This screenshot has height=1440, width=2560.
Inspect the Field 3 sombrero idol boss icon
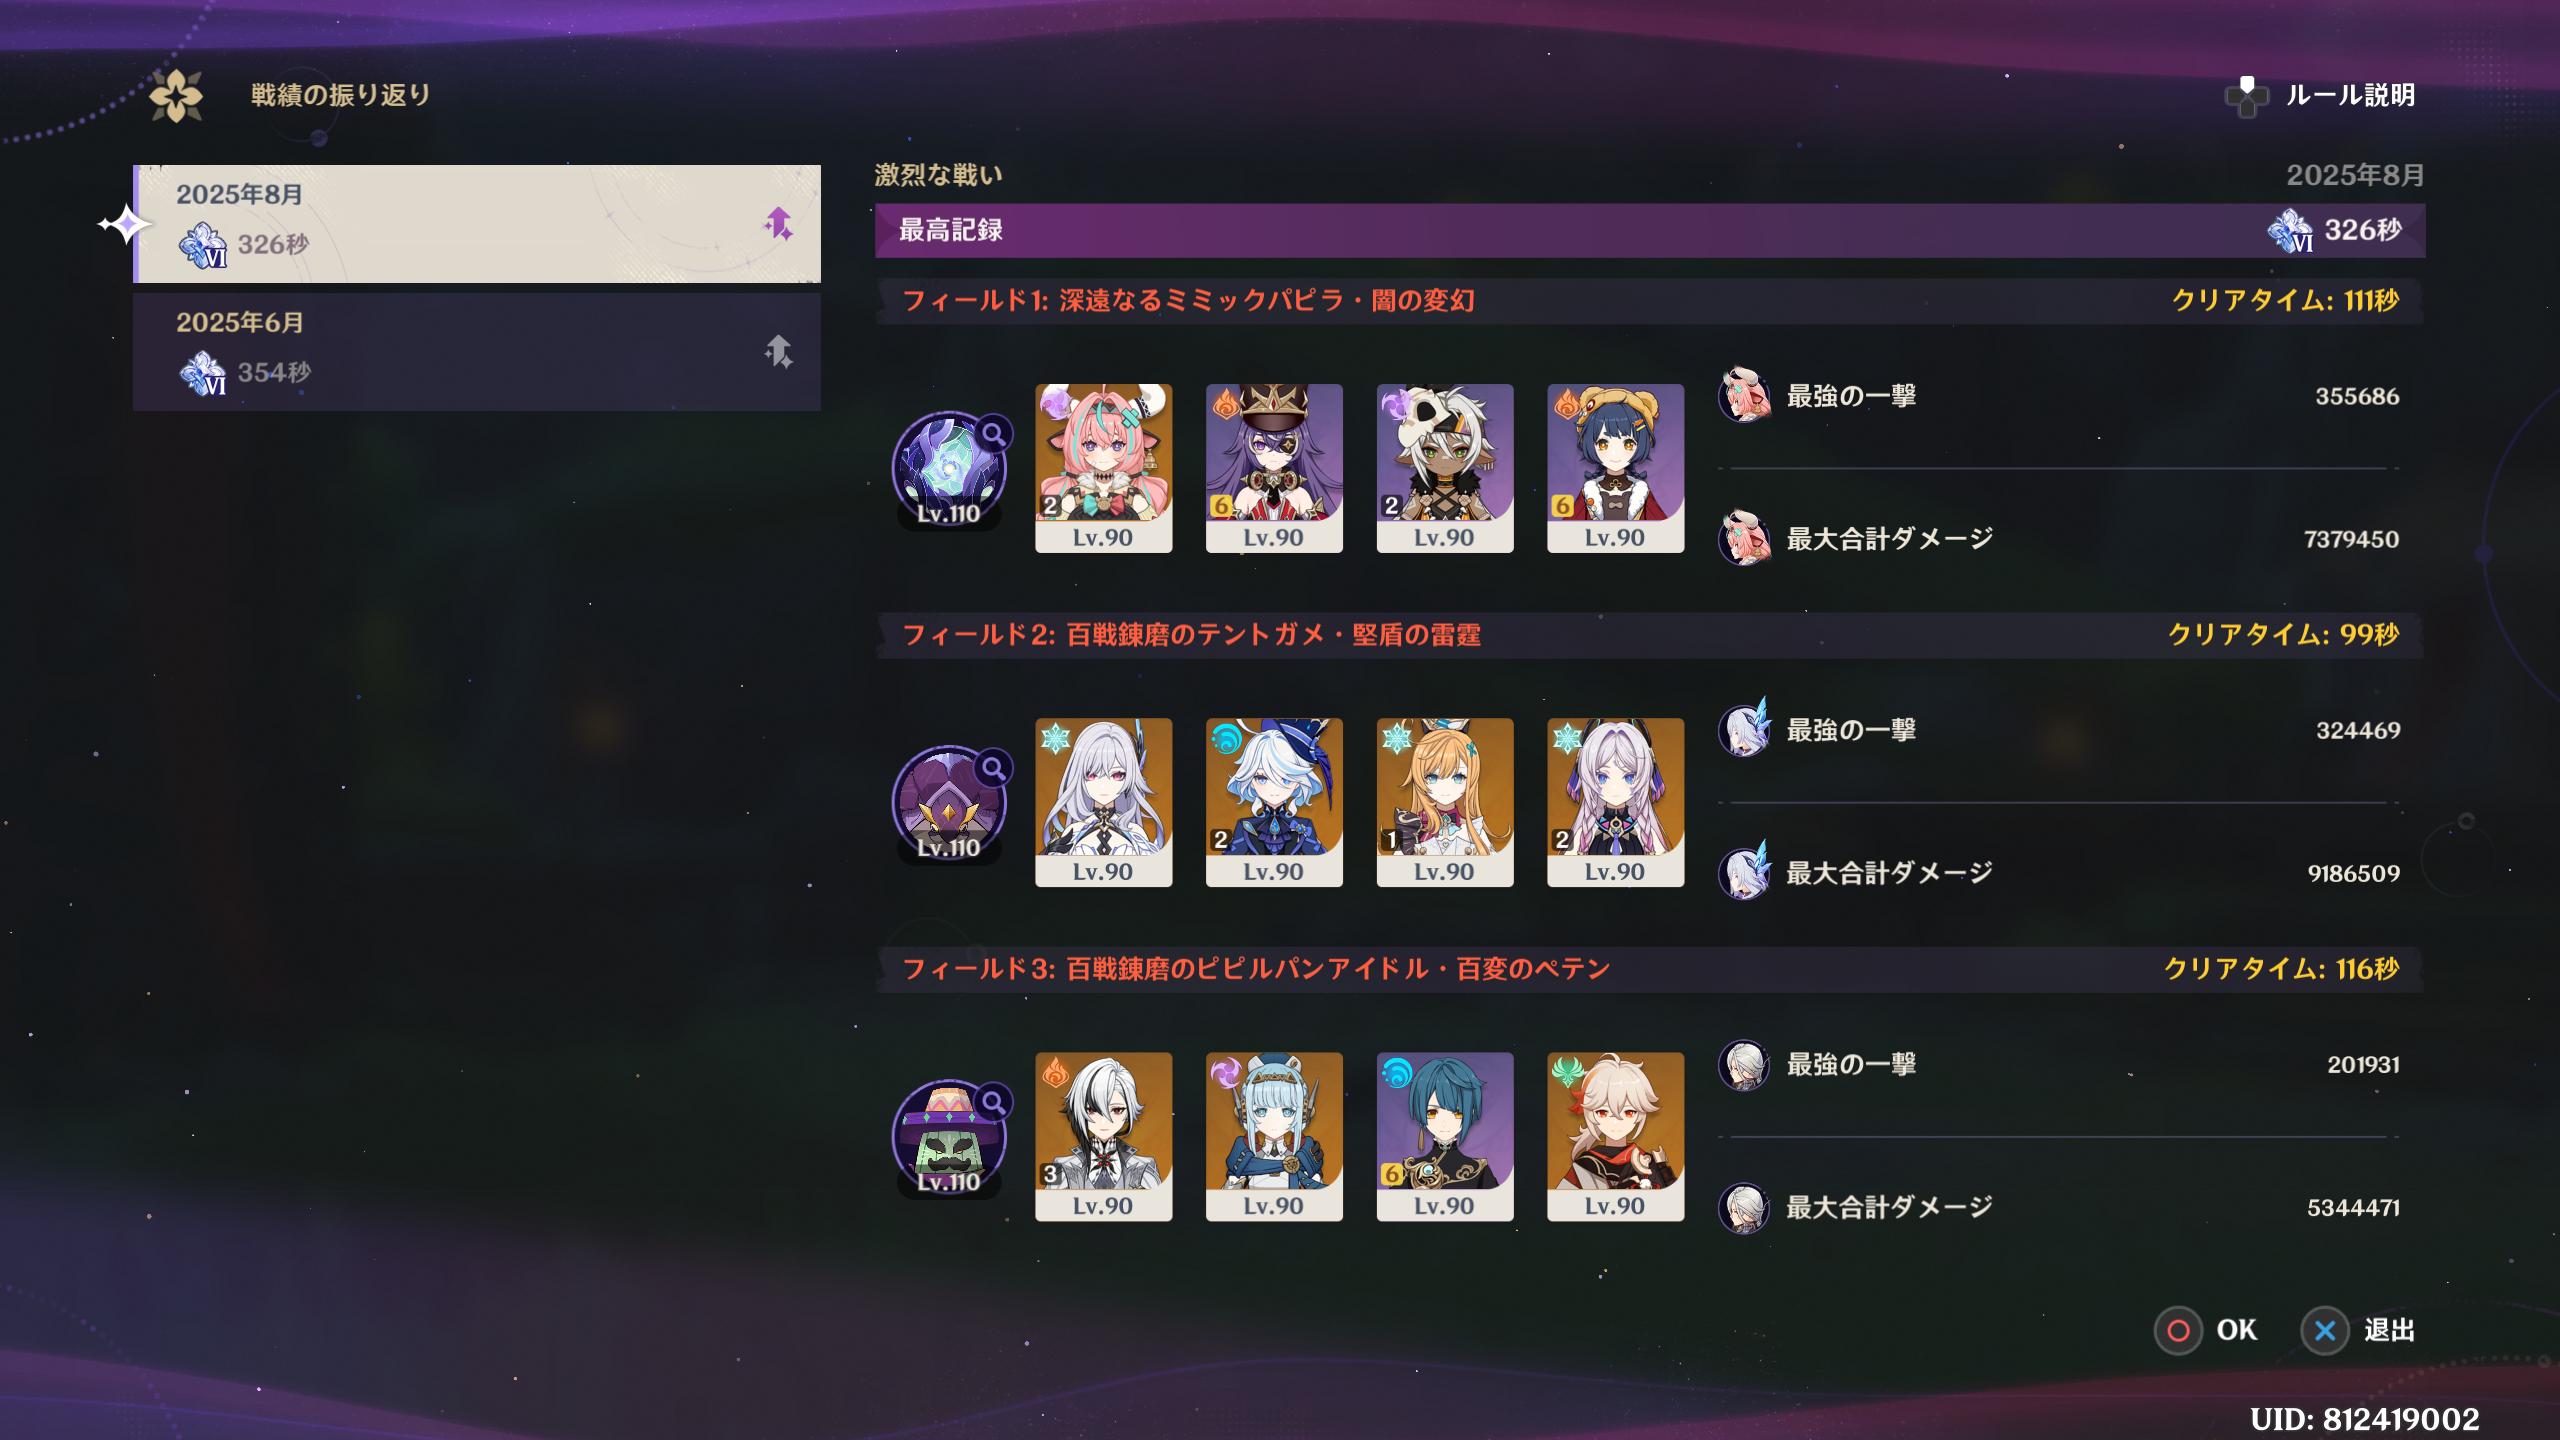tap(949, 1136)
